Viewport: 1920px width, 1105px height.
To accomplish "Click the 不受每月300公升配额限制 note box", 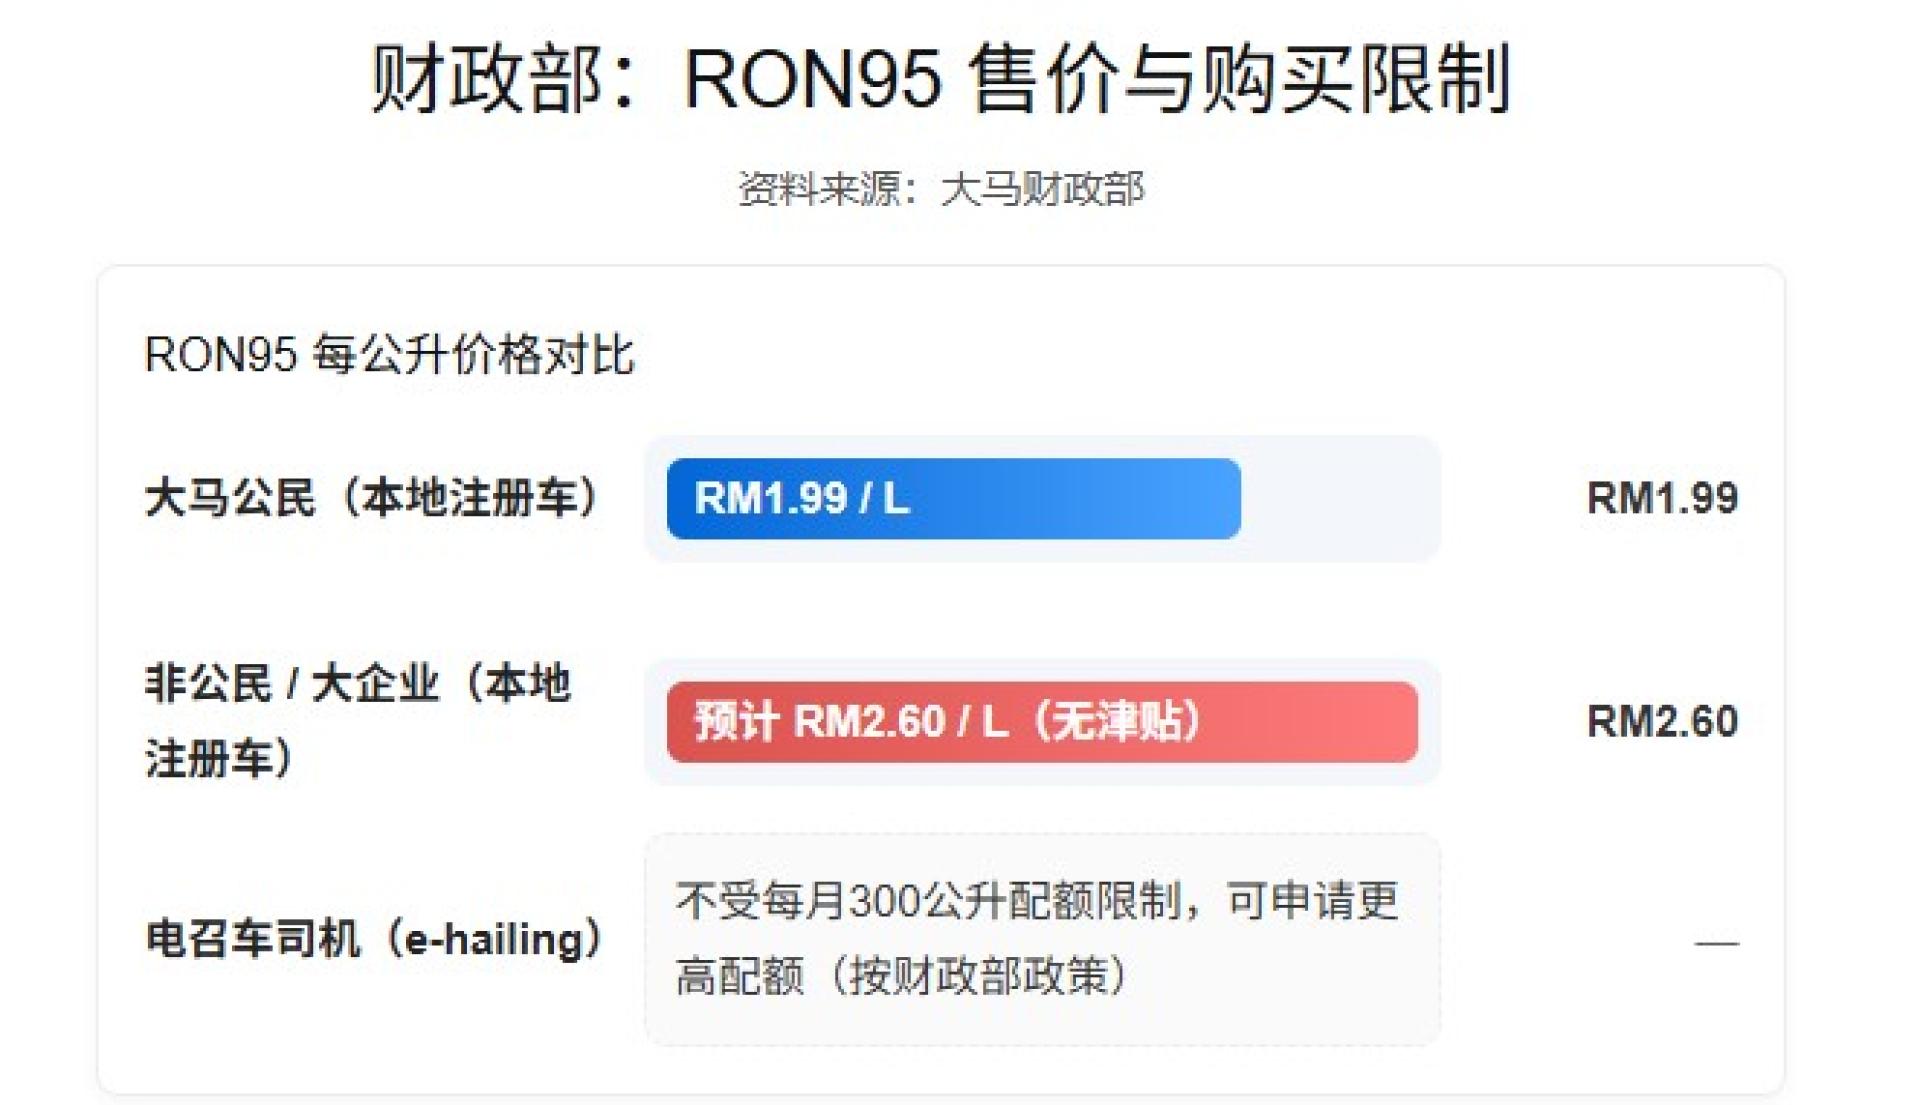I will [1042, 939].
